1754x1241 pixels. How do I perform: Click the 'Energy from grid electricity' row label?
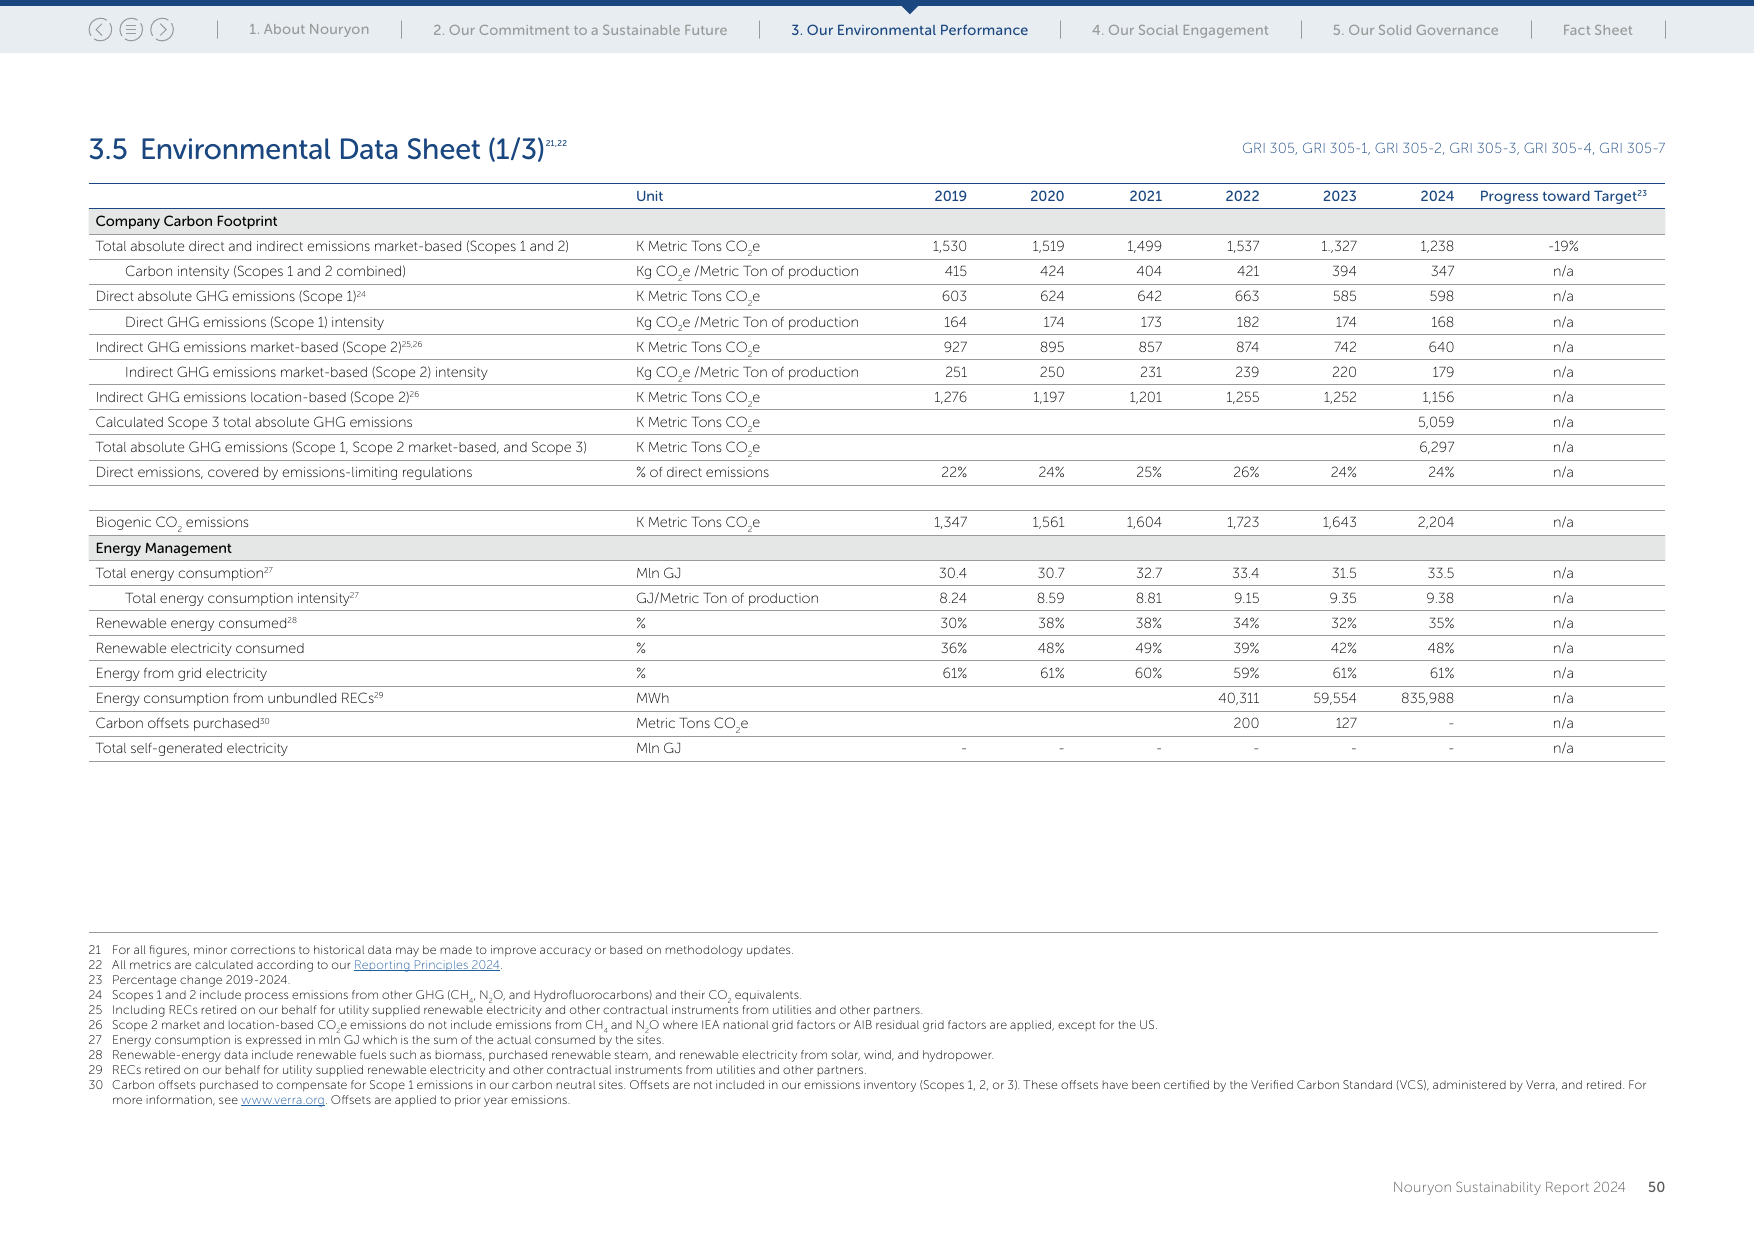(181, 673)
